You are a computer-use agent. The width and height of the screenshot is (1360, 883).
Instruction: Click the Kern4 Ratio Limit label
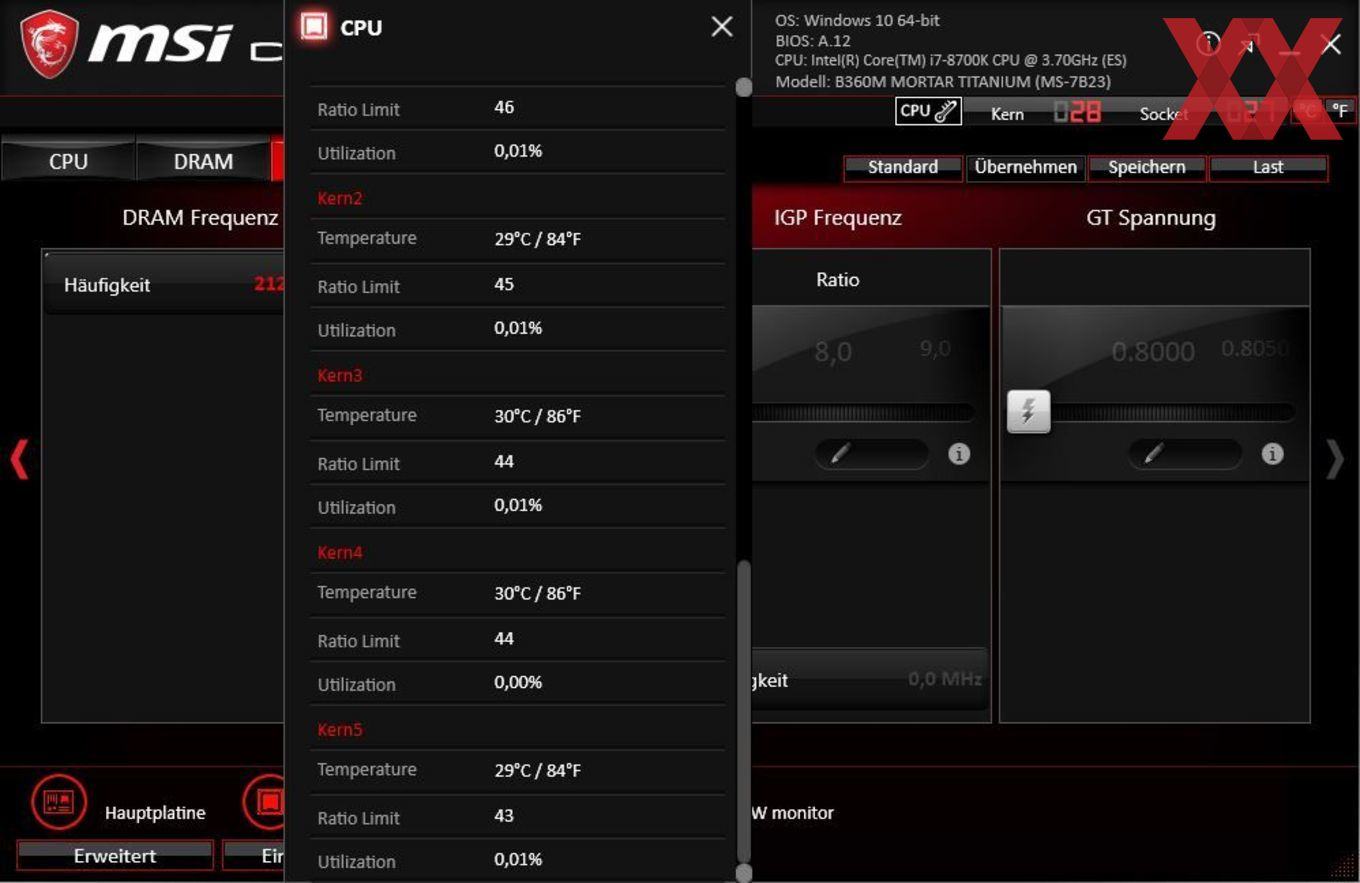(x=358, y=641)
